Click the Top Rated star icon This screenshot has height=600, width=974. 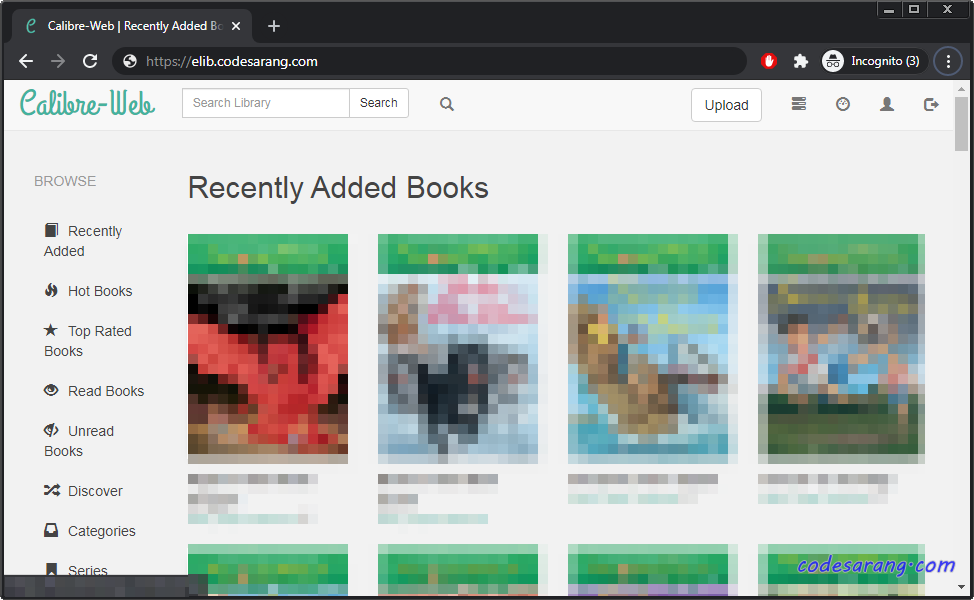[x=51, y=330]
